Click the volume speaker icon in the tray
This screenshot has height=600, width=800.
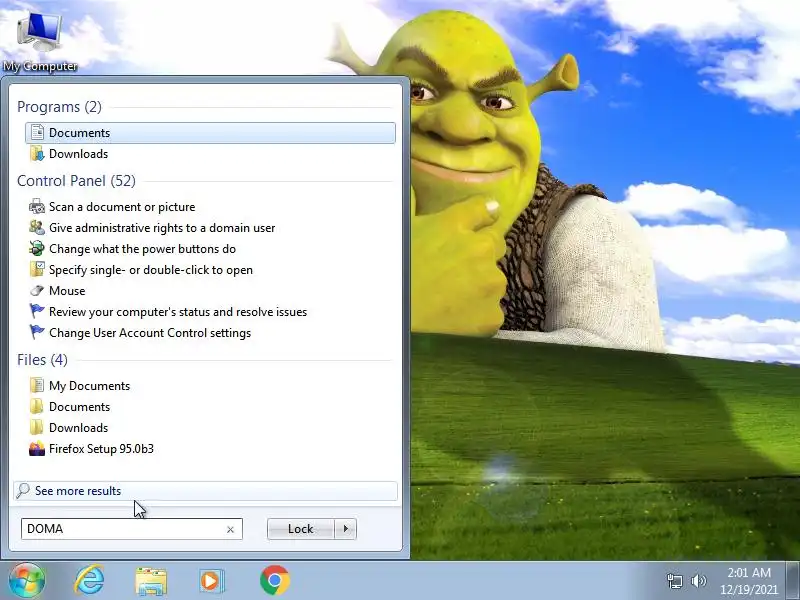698,581
